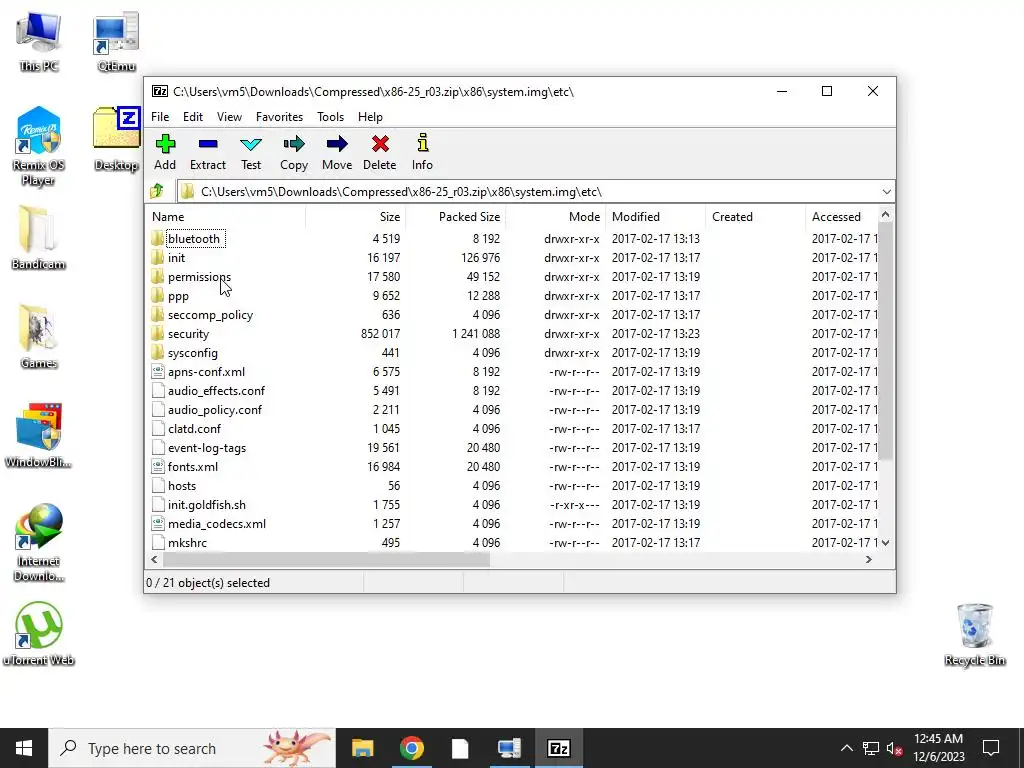Select the audio_effects.conf file

click(216, 391)
